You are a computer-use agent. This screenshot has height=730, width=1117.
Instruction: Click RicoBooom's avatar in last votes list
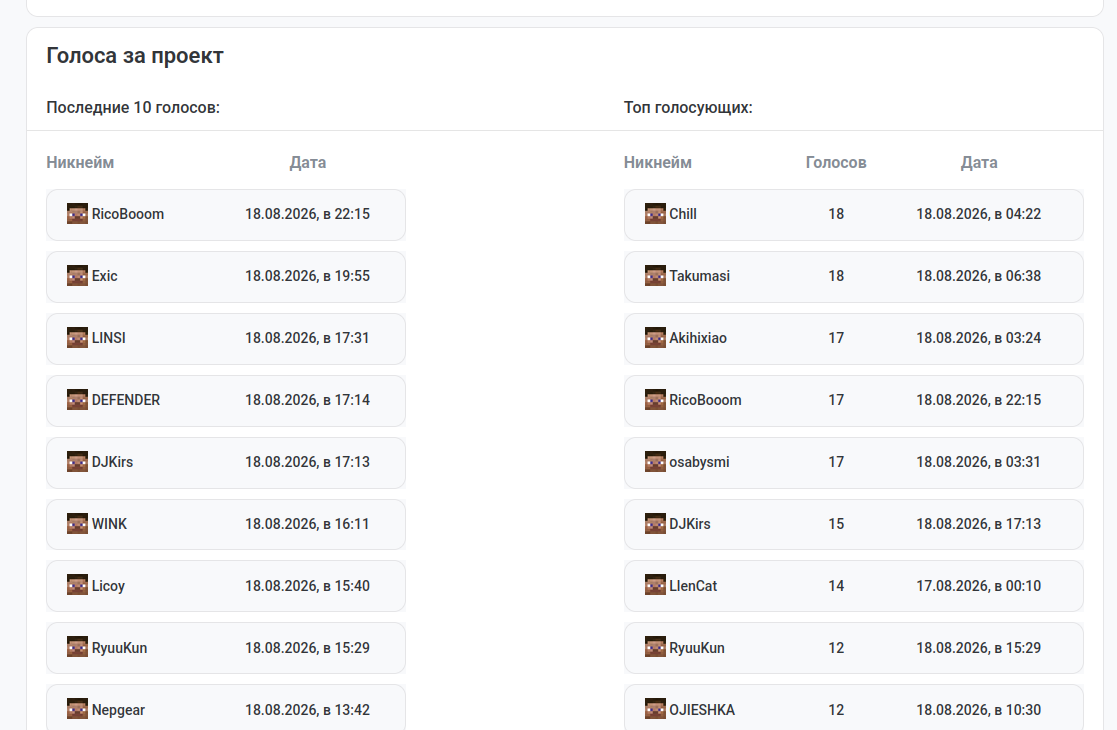(77, 214)
